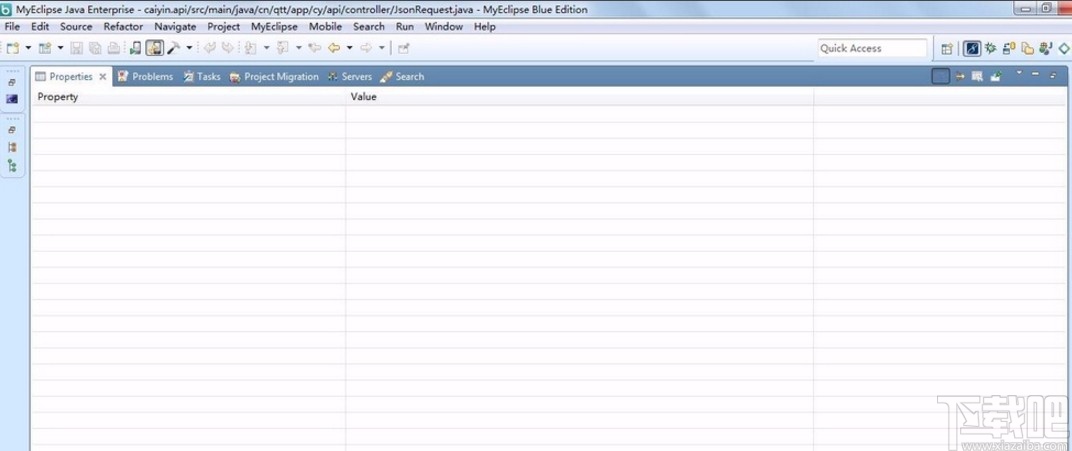The image size is (1072, 451).
Task: Open the New file dropdown arrow
Action: pyautogui.click(x=28, y=48)
